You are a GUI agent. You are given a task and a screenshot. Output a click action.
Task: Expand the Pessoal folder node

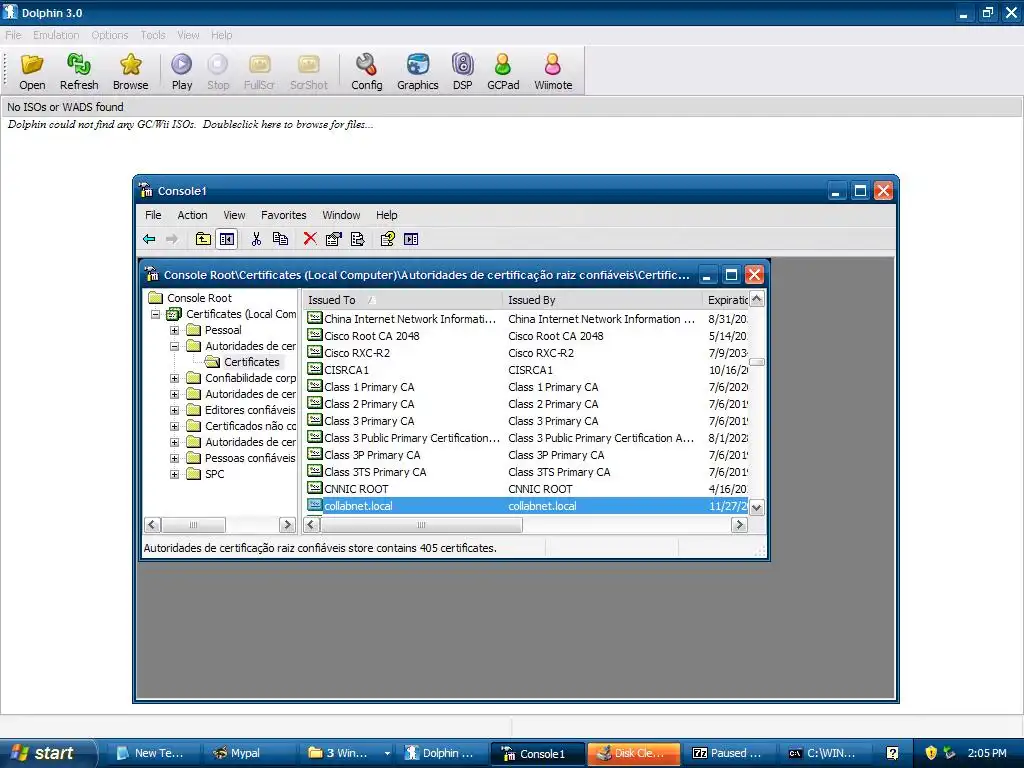174,330
